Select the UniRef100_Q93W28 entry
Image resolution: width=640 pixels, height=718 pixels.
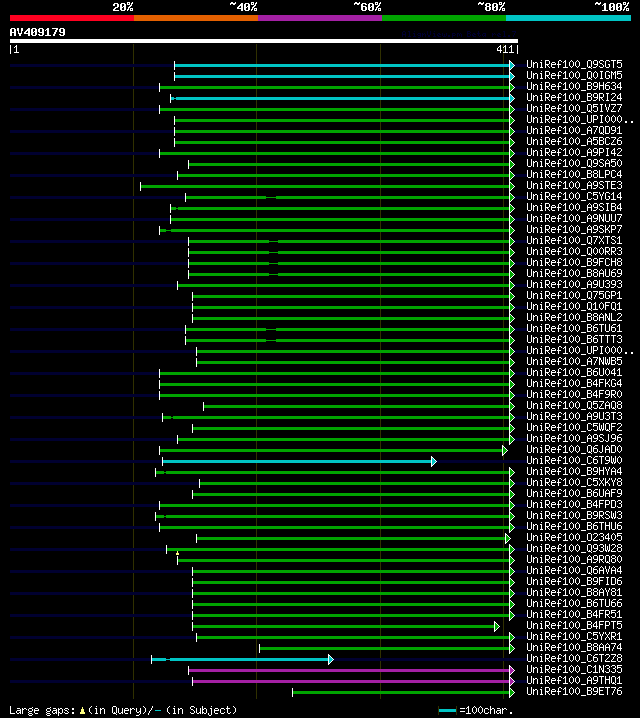pos(574,548)
